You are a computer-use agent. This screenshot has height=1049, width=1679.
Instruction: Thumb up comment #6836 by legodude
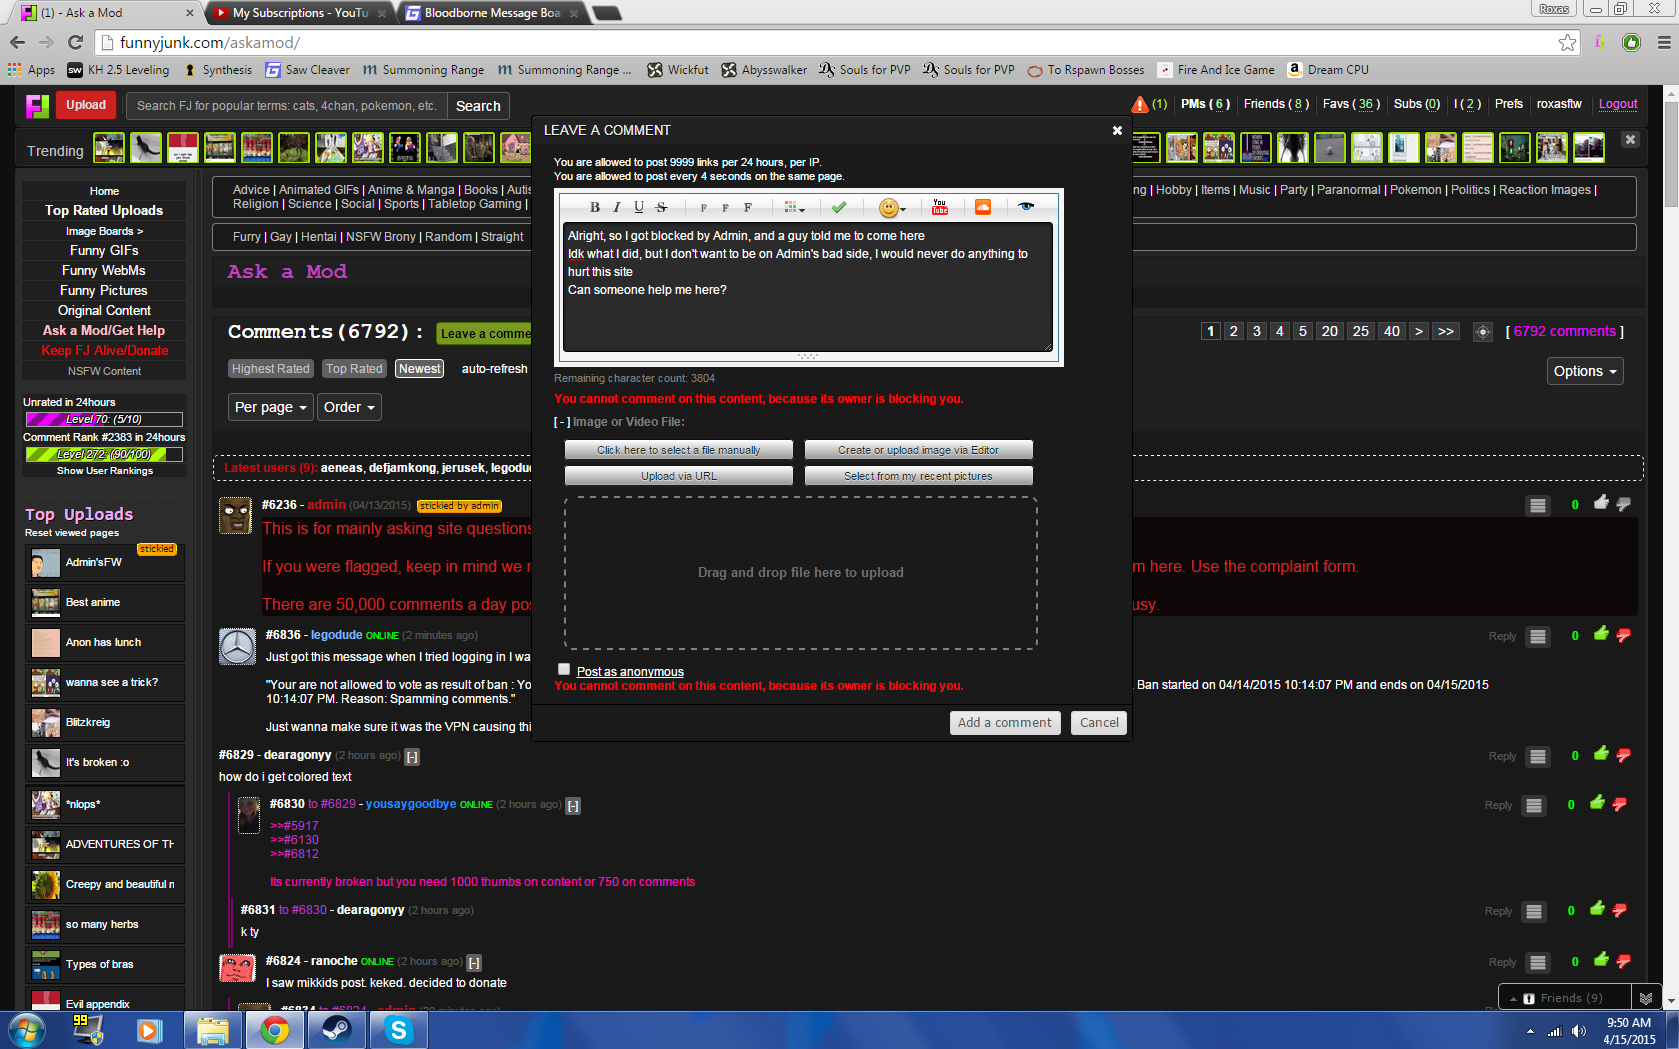pyautogui.click(x=1601, y=634)
